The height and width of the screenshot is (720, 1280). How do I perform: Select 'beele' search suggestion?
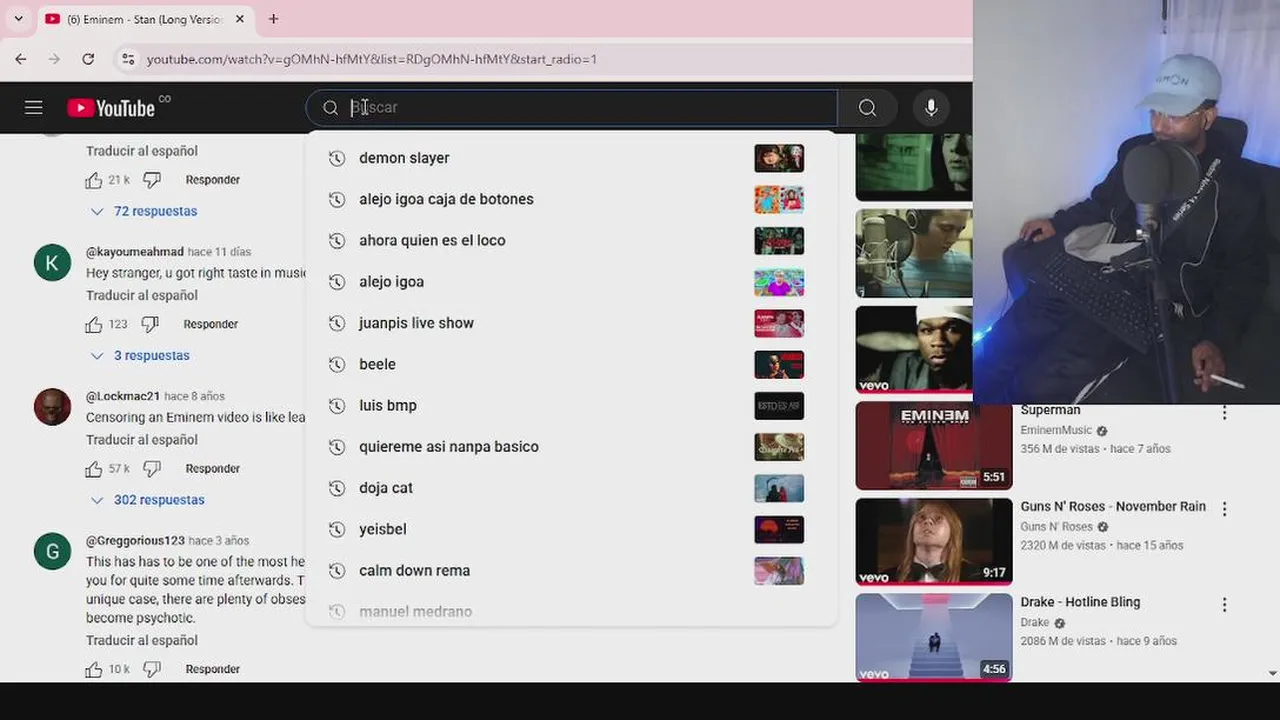(x=571, y=364)
